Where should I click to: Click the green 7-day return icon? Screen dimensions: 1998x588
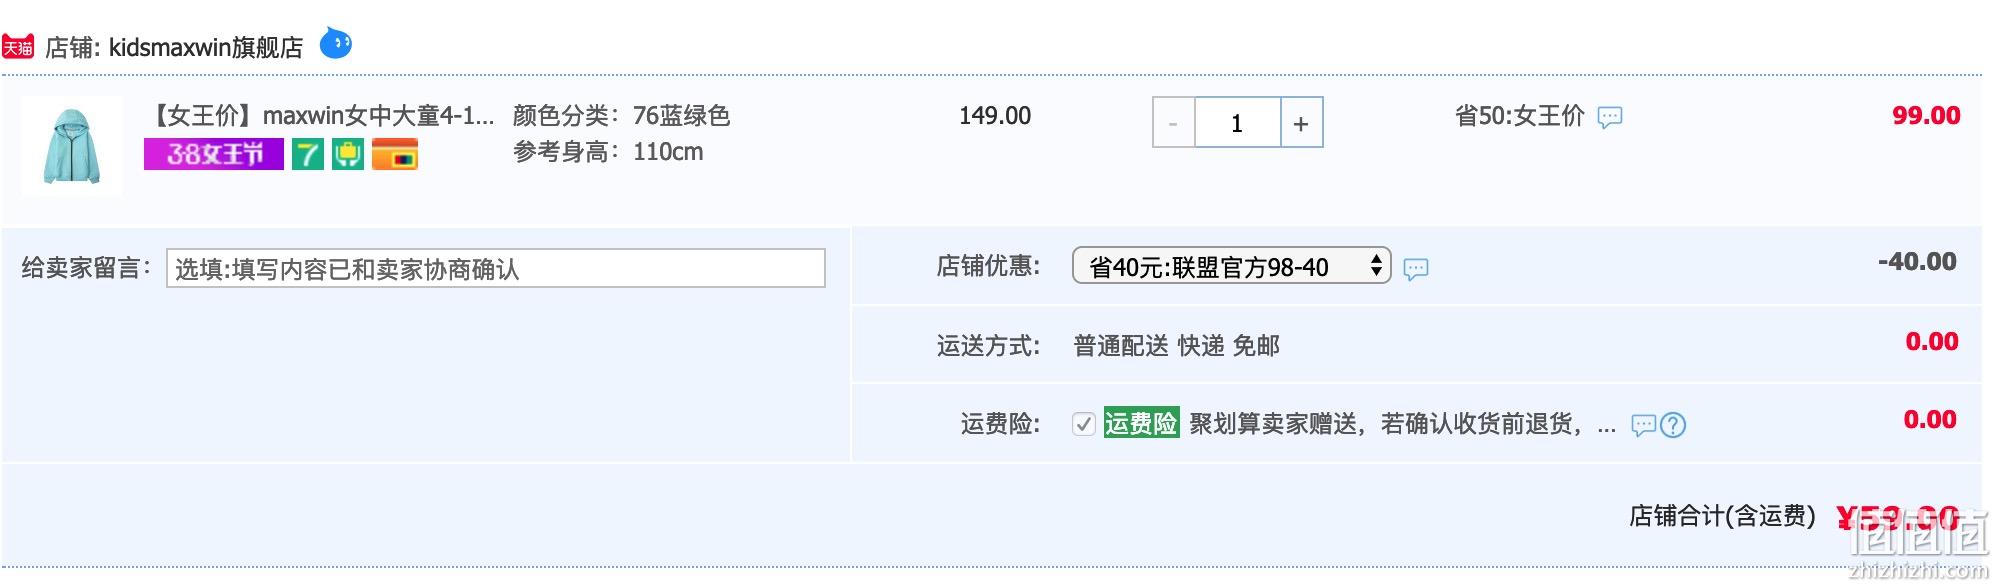(x=308, y=154)
